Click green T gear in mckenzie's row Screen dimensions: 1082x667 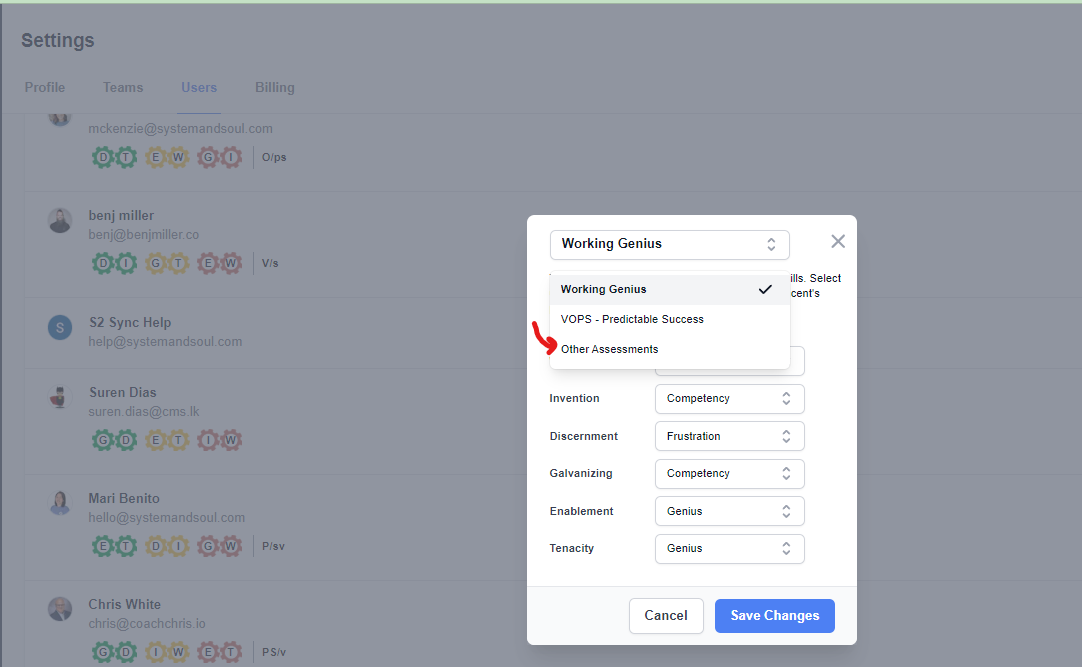pos(126,157)
